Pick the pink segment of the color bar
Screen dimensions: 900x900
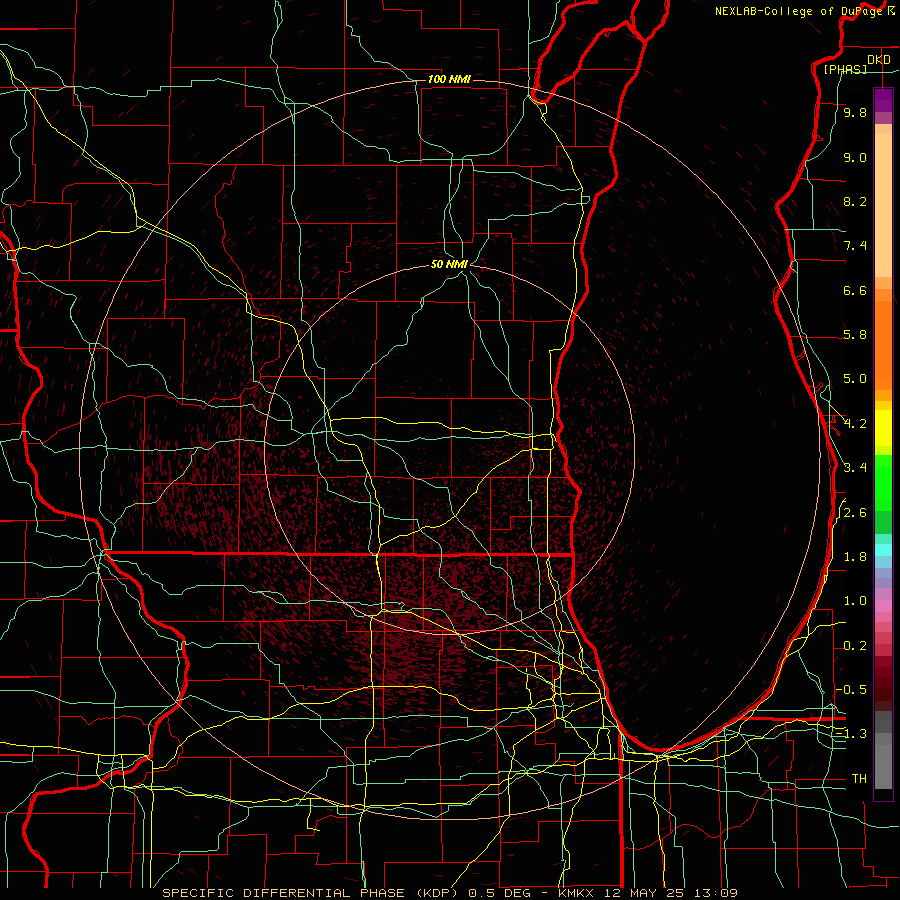point(883,606)
